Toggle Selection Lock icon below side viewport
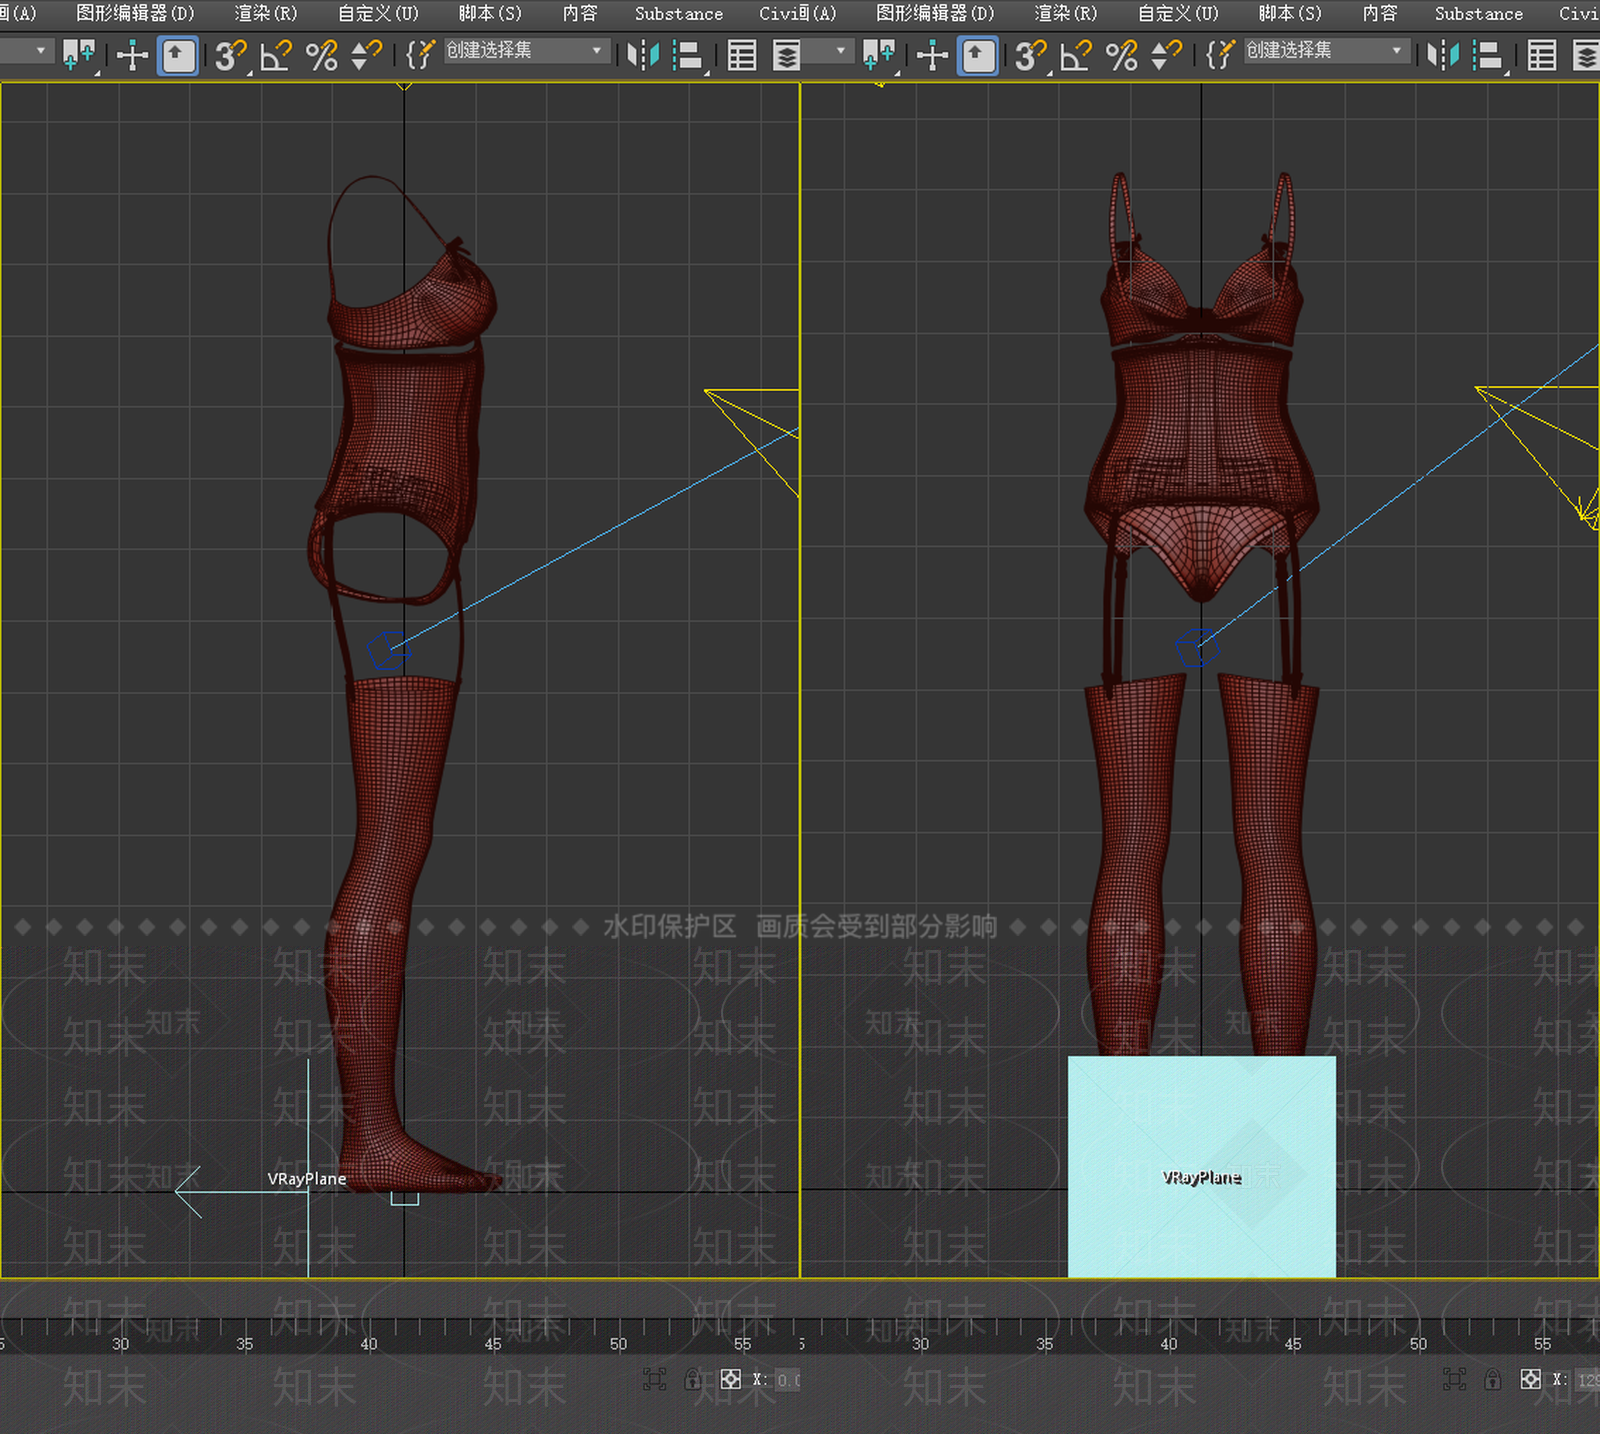The height and width of the screenshot is (1434, 1600). point(692,1380)
